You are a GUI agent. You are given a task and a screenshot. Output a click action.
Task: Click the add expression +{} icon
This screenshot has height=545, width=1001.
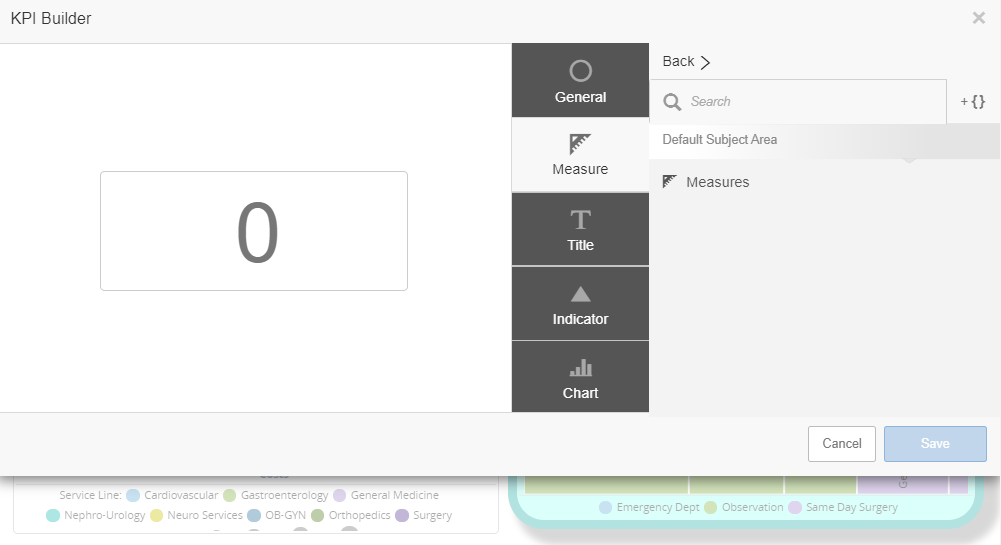(x=973, y=101)
